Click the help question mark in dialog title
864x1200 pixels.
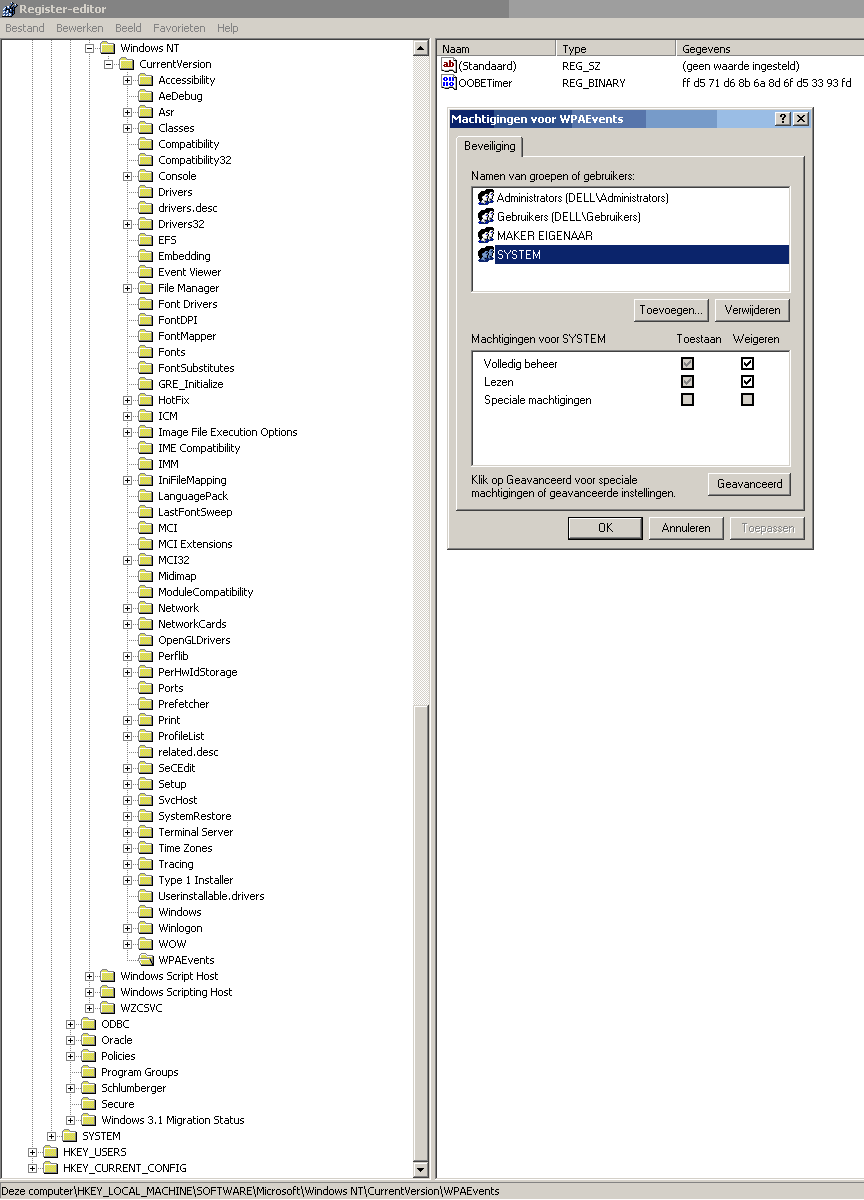point(783,119)
